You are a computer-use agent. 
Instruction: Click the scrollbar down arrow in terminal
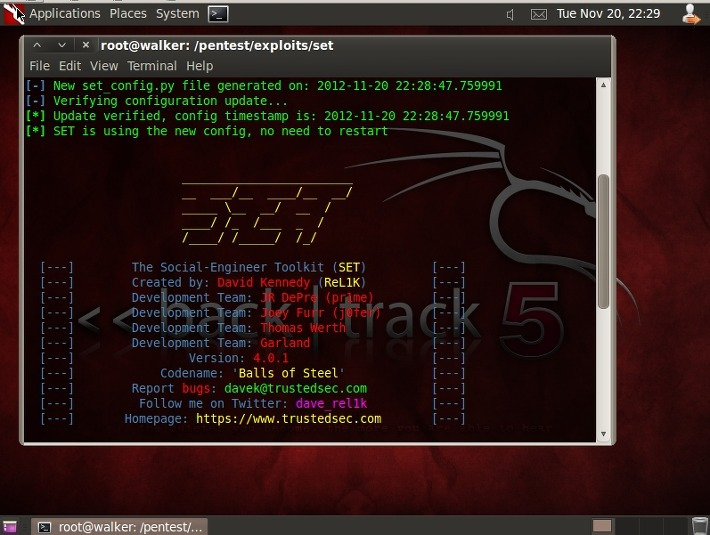click(x=603, y=434)
